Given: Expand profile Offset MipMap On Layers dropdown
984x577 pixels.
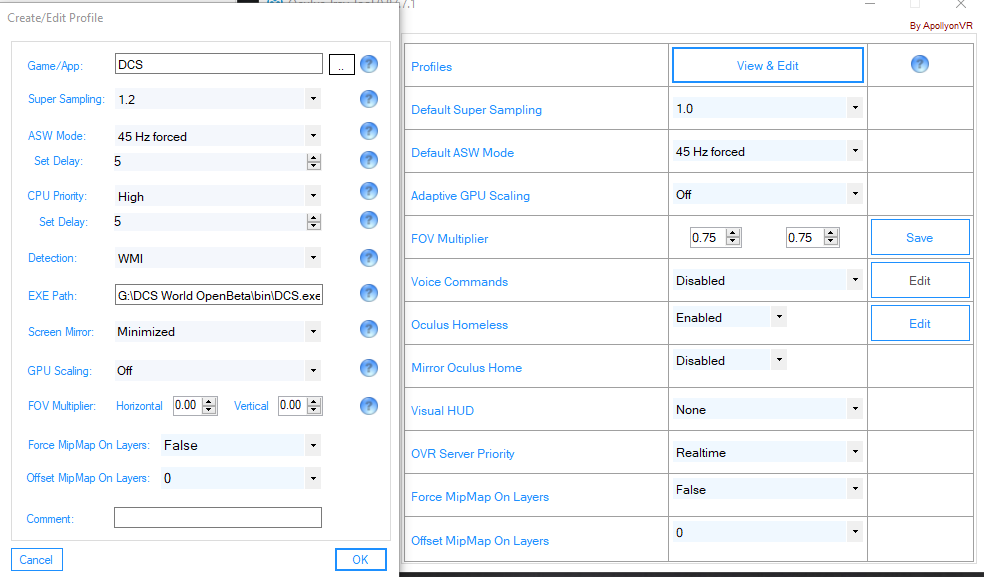Looking at the screenshot, I should [x=313, y=478].
